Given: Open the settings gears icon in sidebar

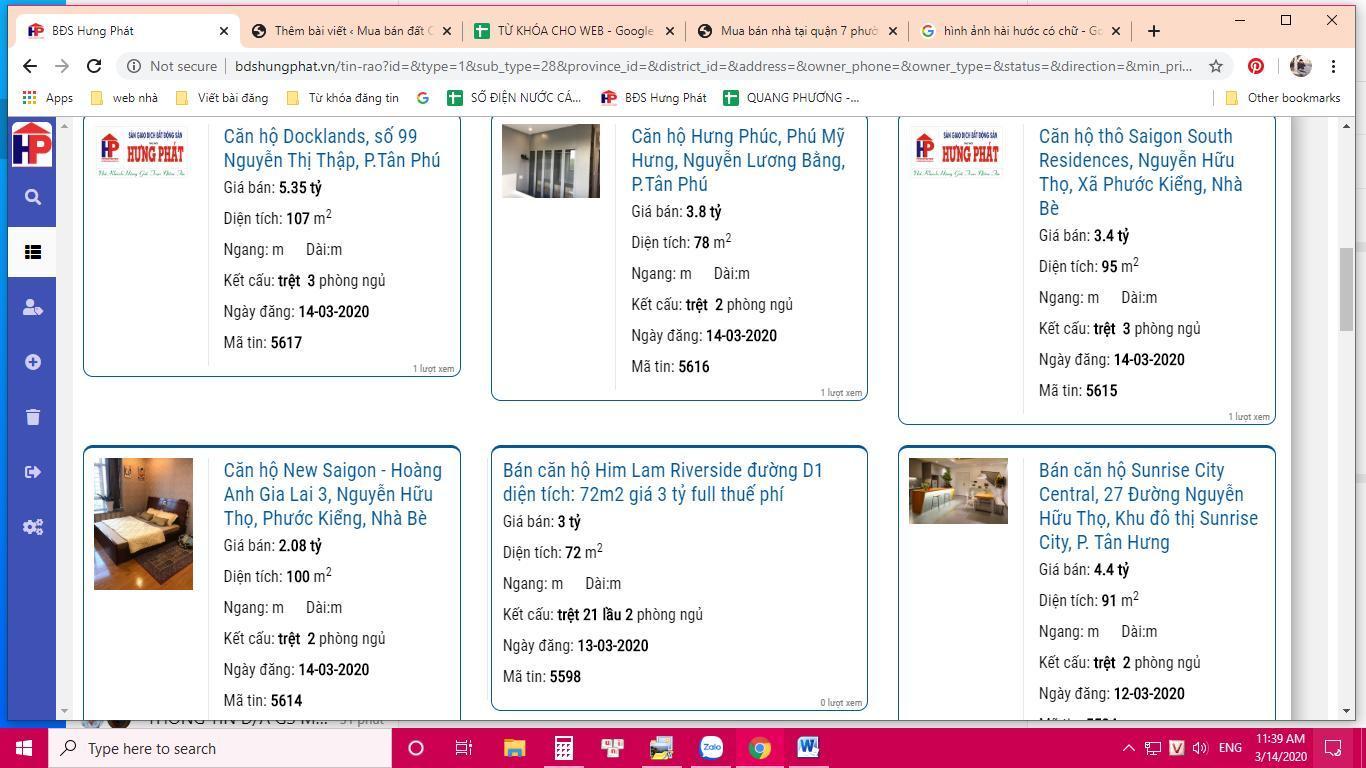Looking at the screenshot, I should pos(32,527).
